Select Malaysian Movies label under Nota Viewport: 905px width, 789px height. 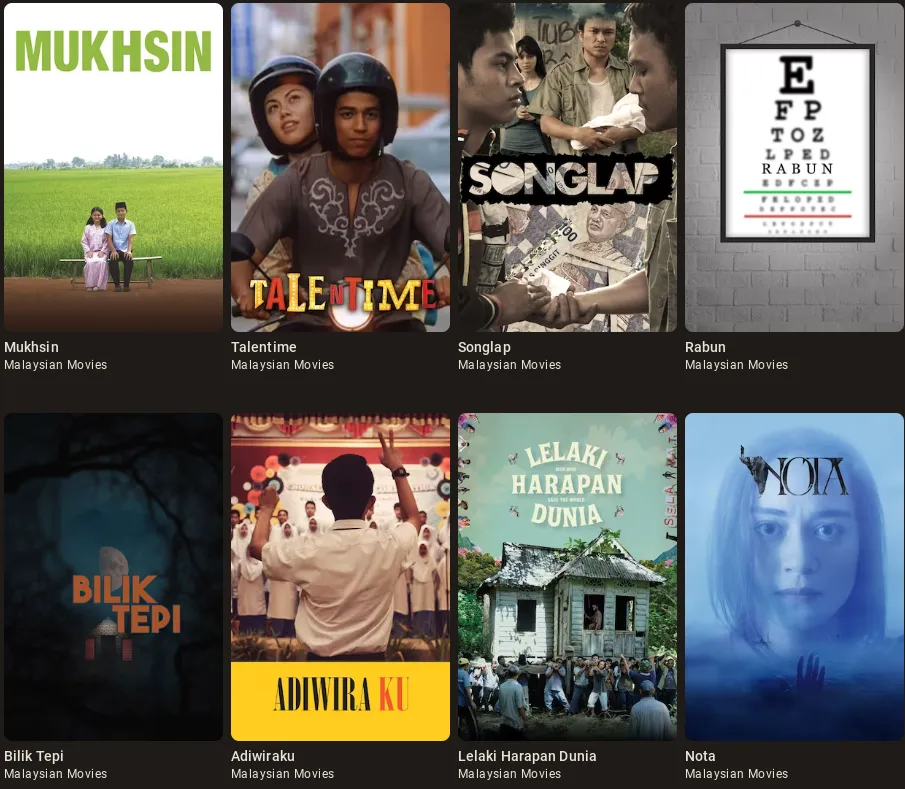coord(736,773)
